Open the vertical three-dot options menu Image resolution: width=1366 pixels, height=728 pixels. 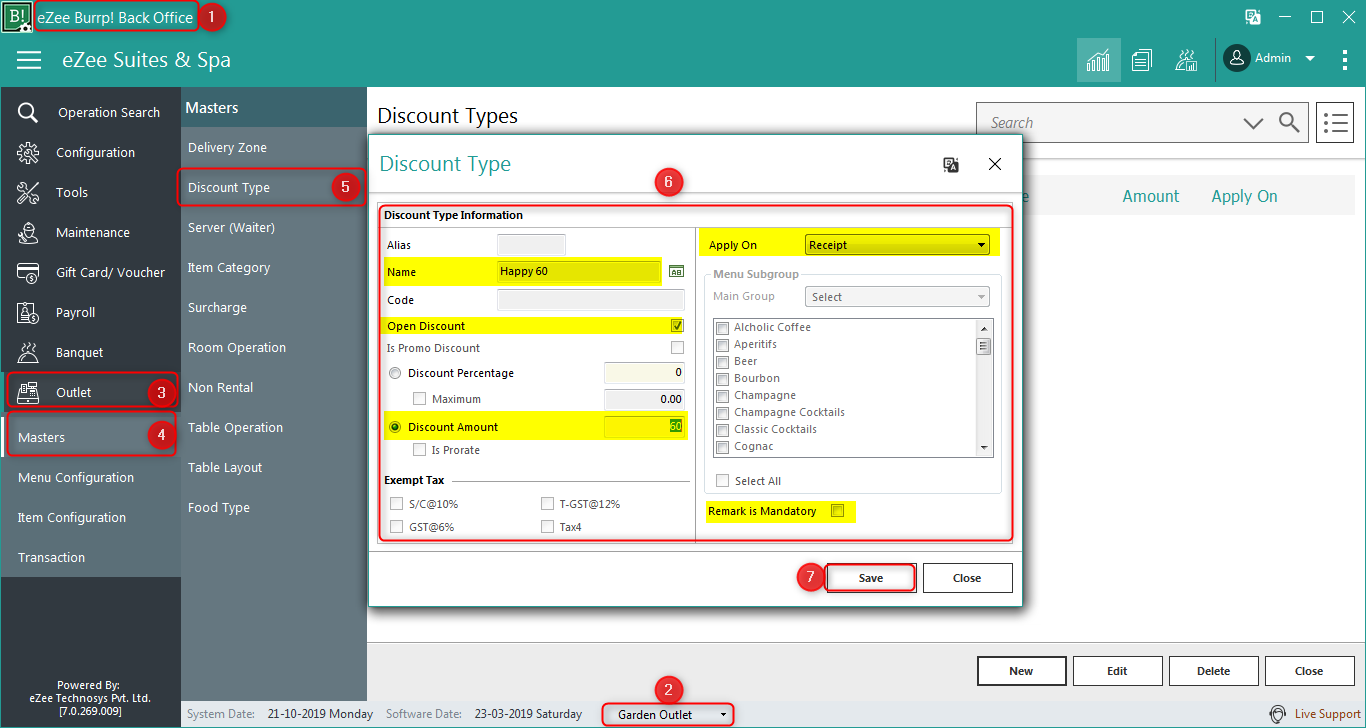[x=1345, y=60]
